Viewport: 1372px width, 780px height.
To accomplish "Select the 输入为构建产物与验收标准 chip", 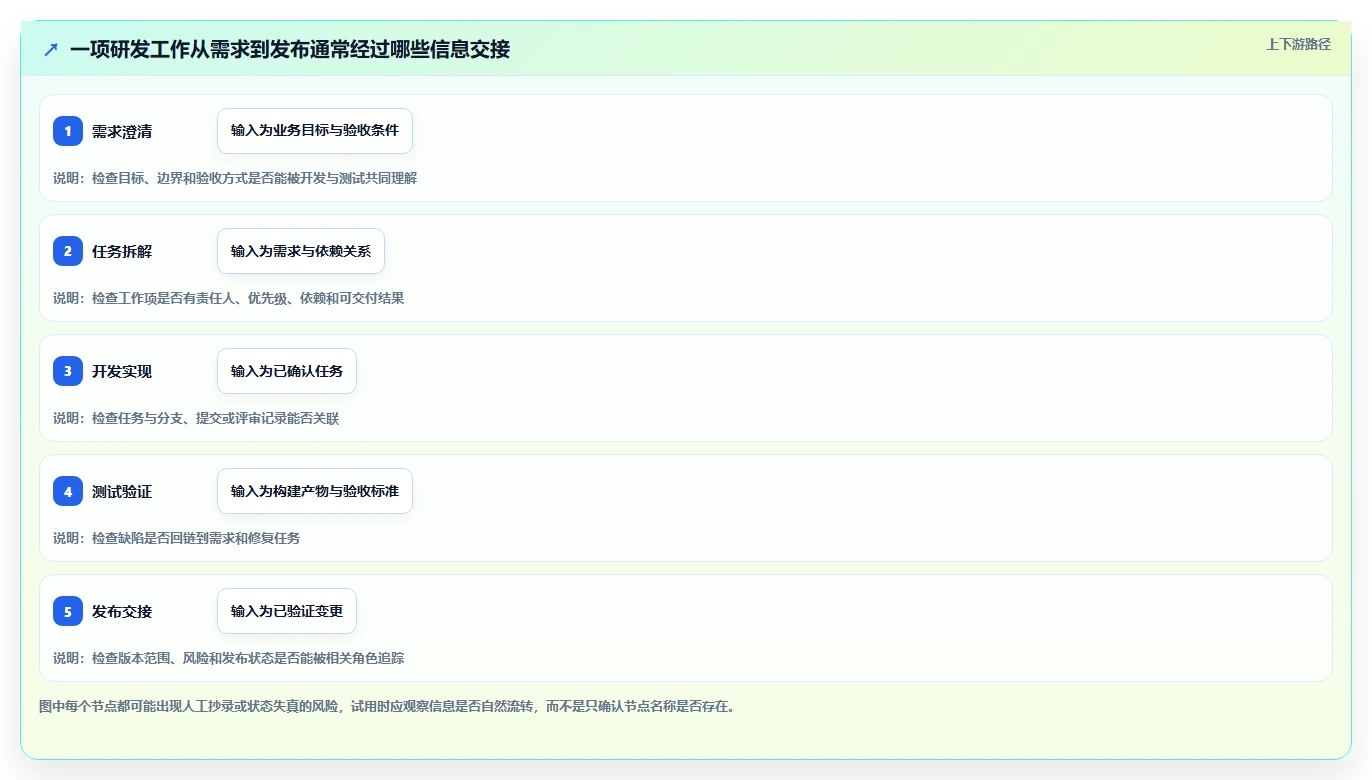I will (315, 491).
